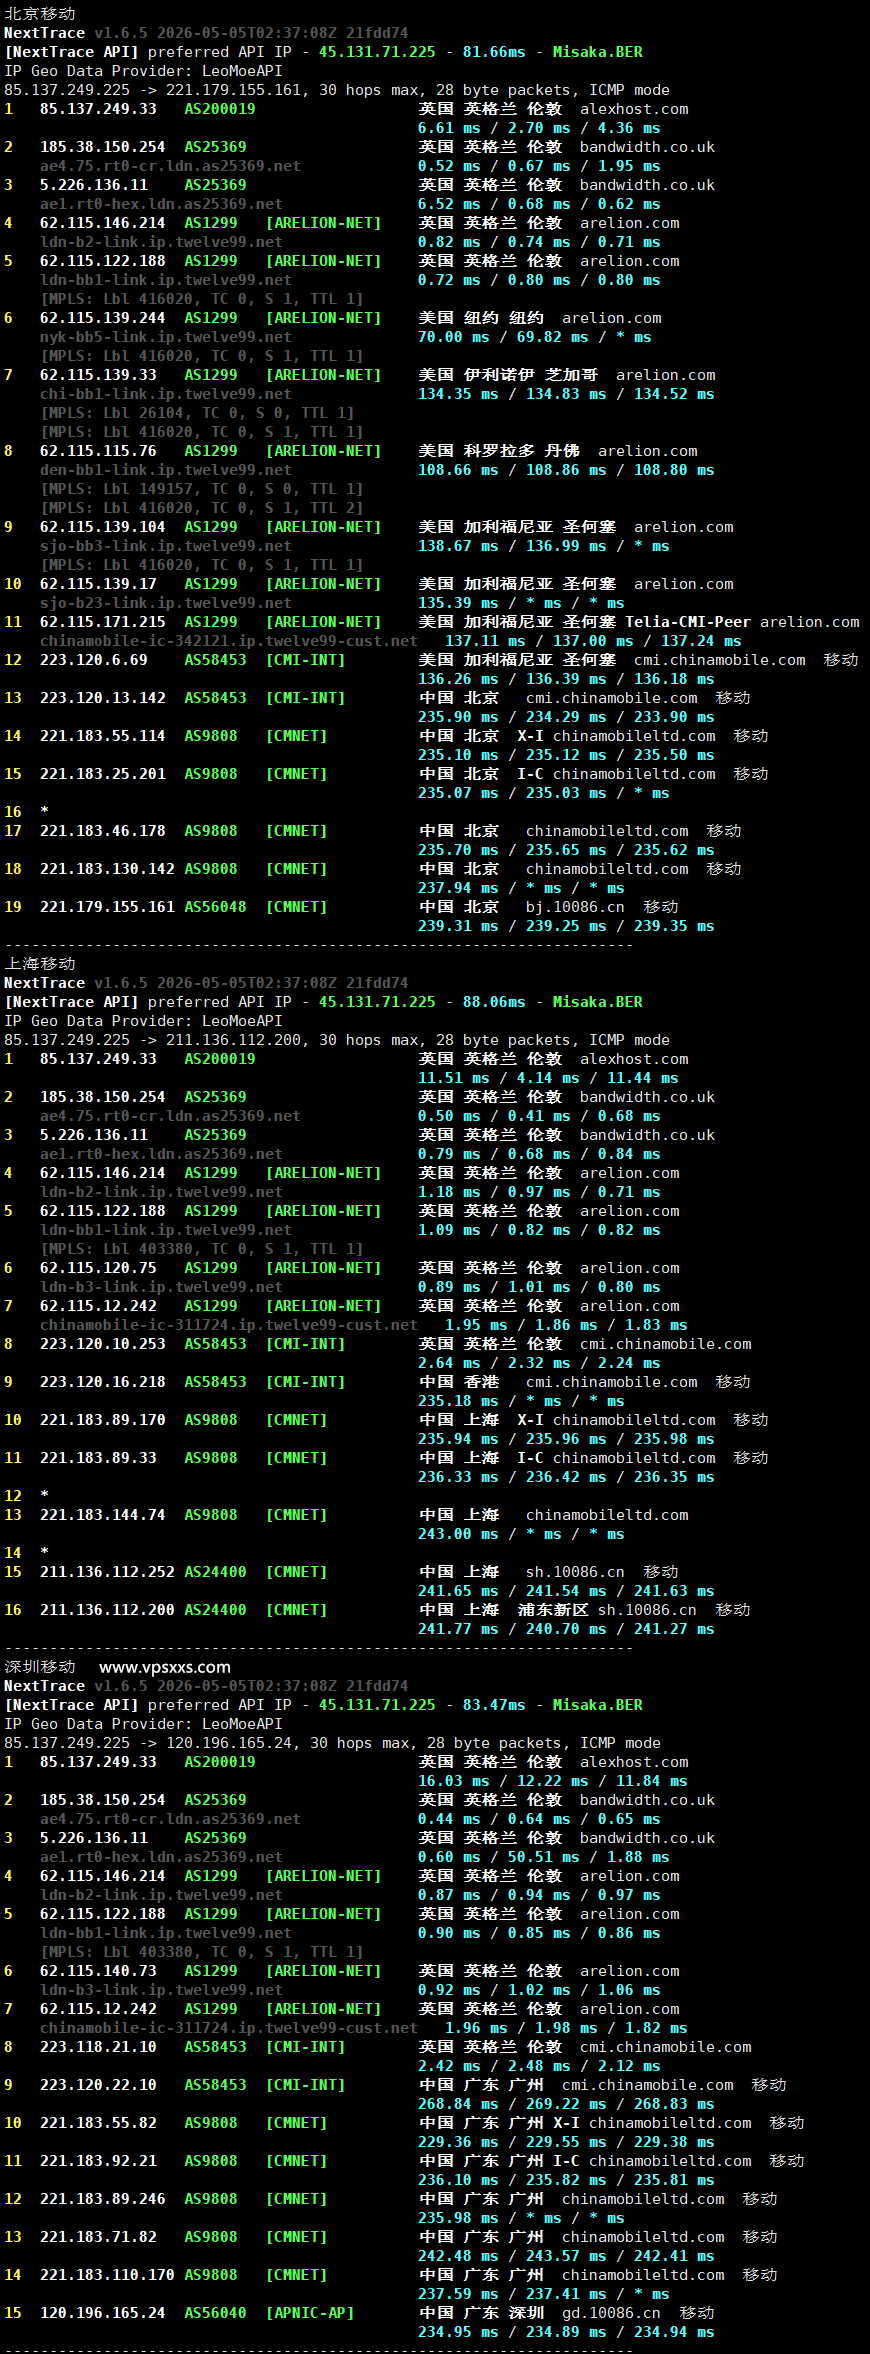This screenshot has height=2354, width=870.
Task: Select hop IP 221.183.89.33
Action: point(98,1458)
